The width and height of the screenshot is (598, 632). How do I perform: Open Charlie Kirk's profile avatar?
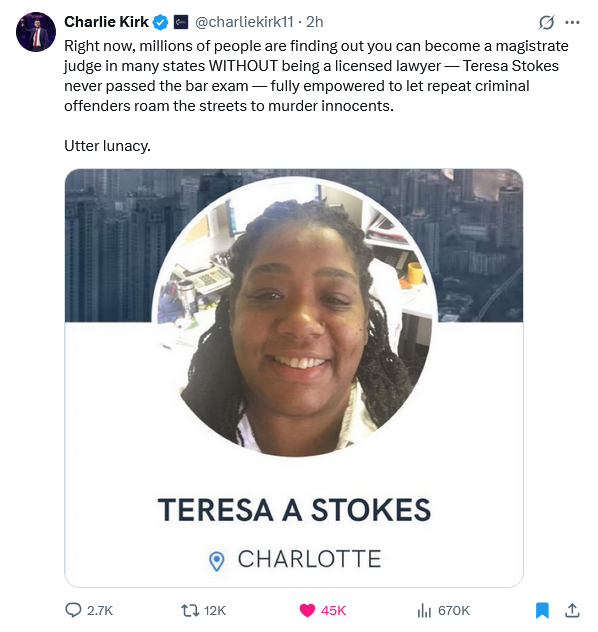36,32
